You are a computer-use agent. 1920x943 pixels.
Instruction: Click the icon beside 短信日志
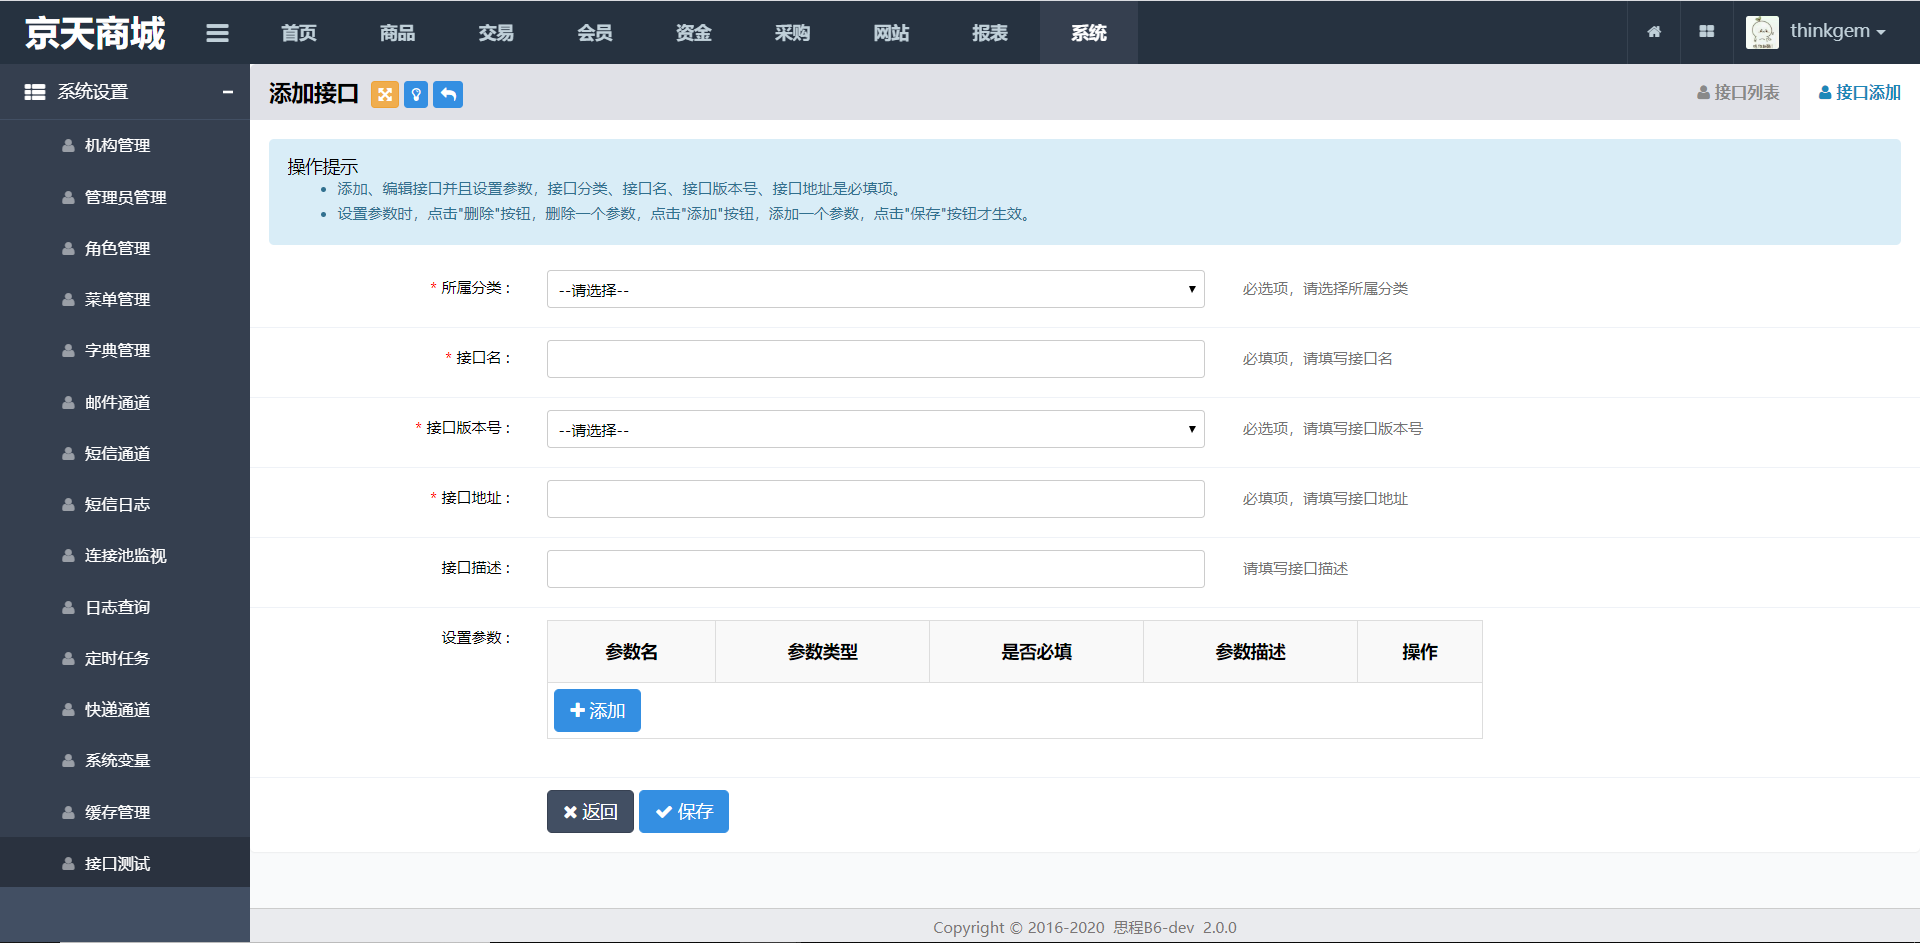[x=68, y=505]
